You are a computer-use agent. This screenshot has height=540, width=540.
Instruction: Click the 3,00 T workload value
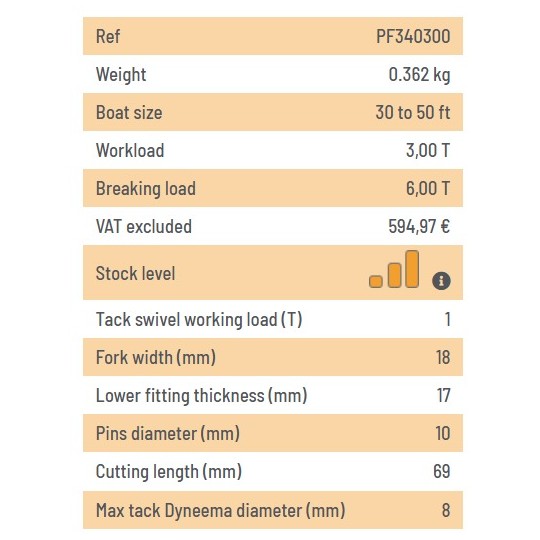click(x=428, y=150)
